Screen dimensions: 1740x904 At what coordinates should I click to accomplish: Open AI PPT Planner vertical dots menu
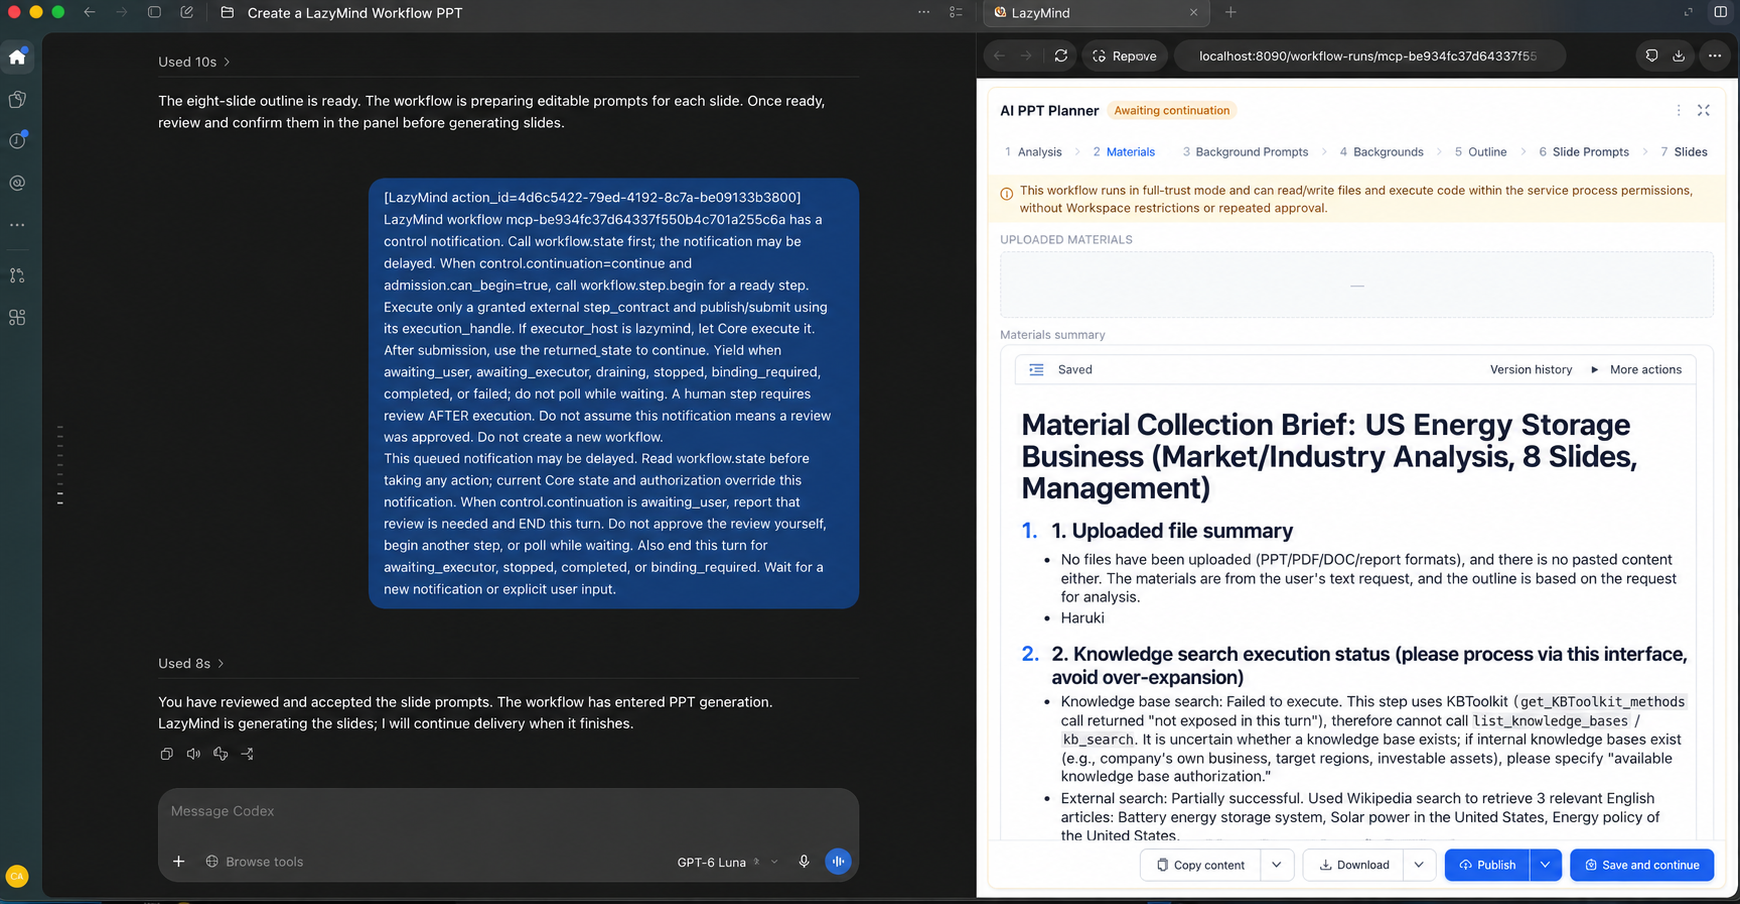[x=1678, y=110]
